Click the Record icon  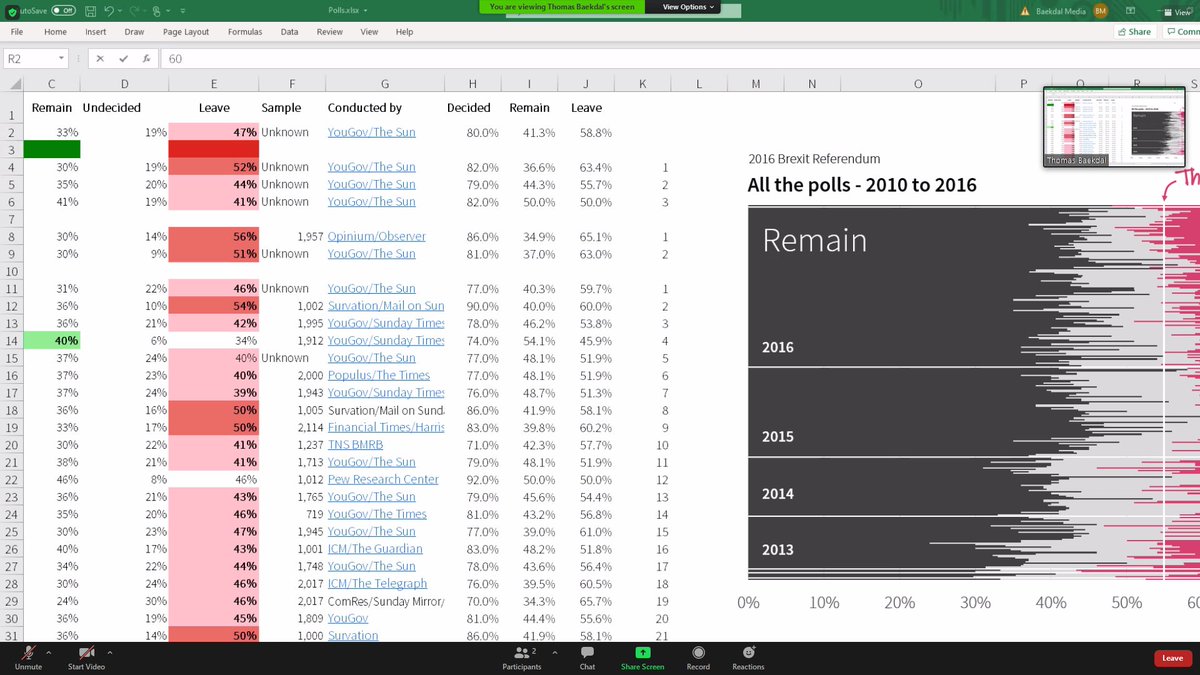[x=698, y=652]
